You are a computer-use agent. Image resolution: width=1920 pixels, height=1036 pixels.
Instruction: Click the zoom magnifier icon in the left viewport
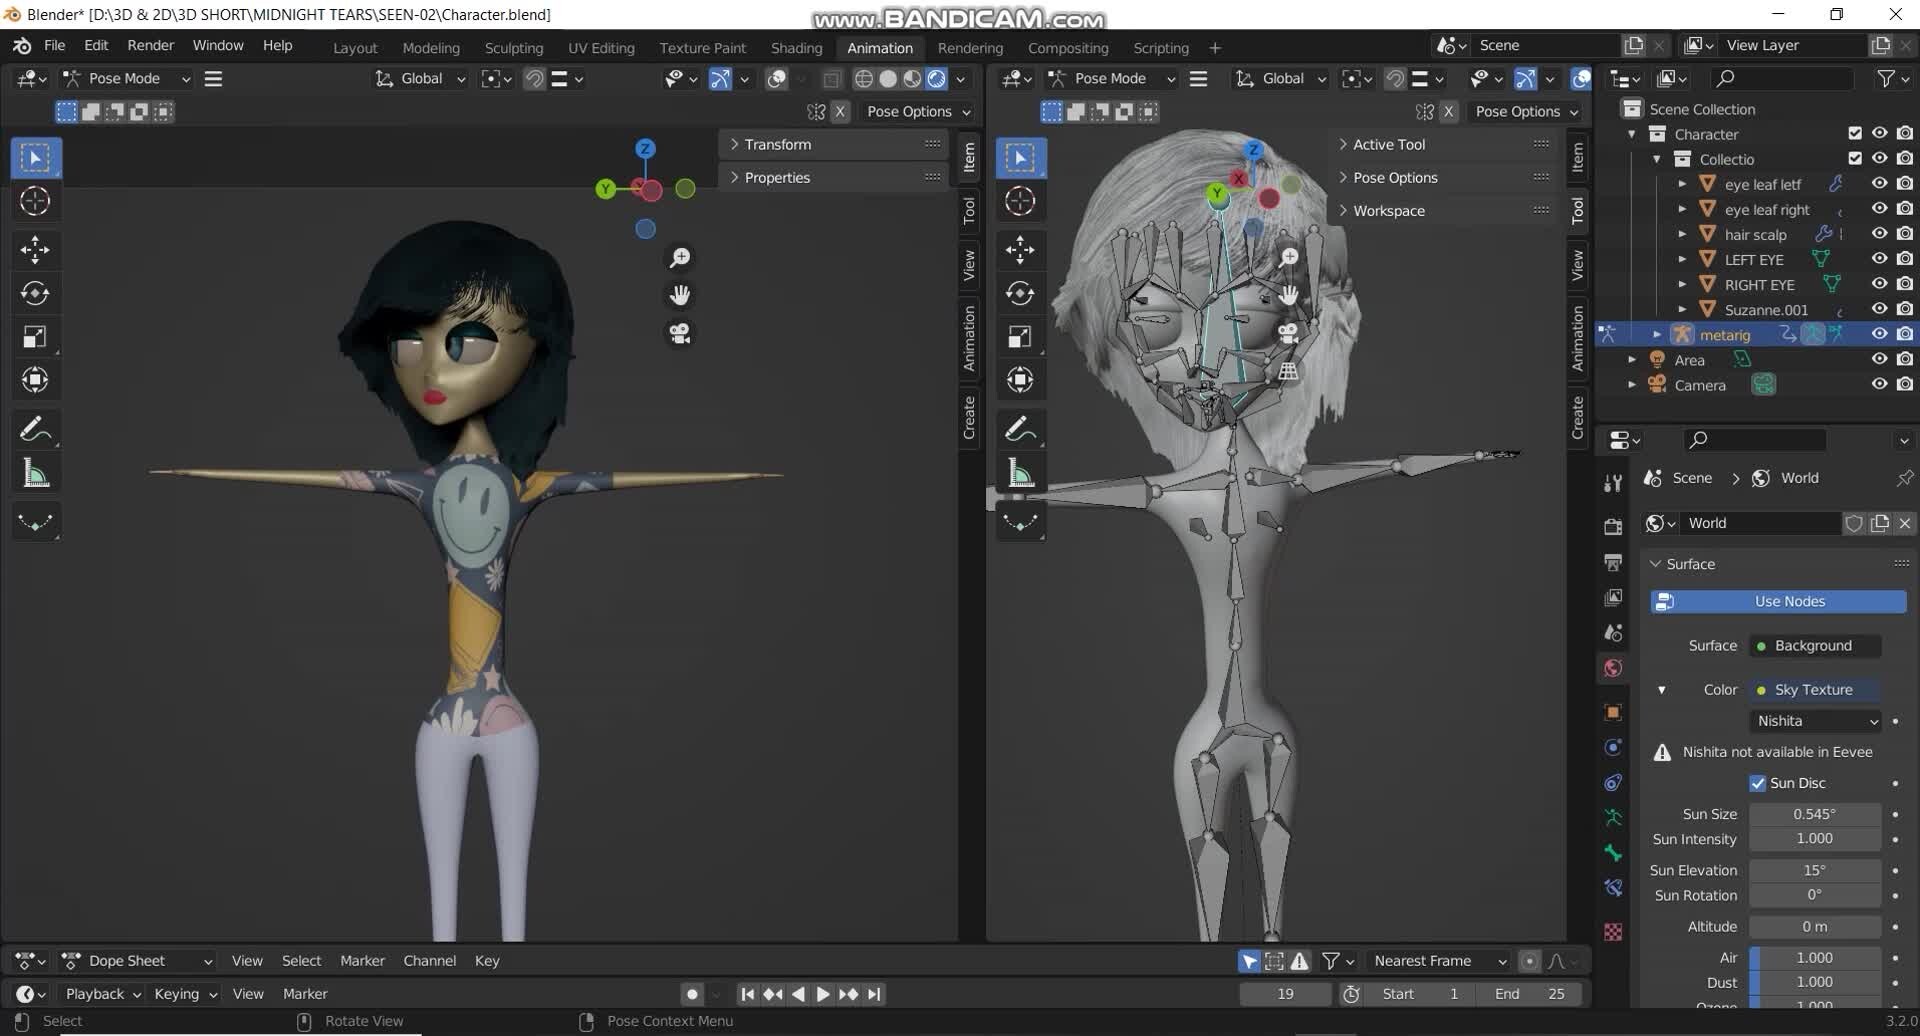click(x=680, y=257)
